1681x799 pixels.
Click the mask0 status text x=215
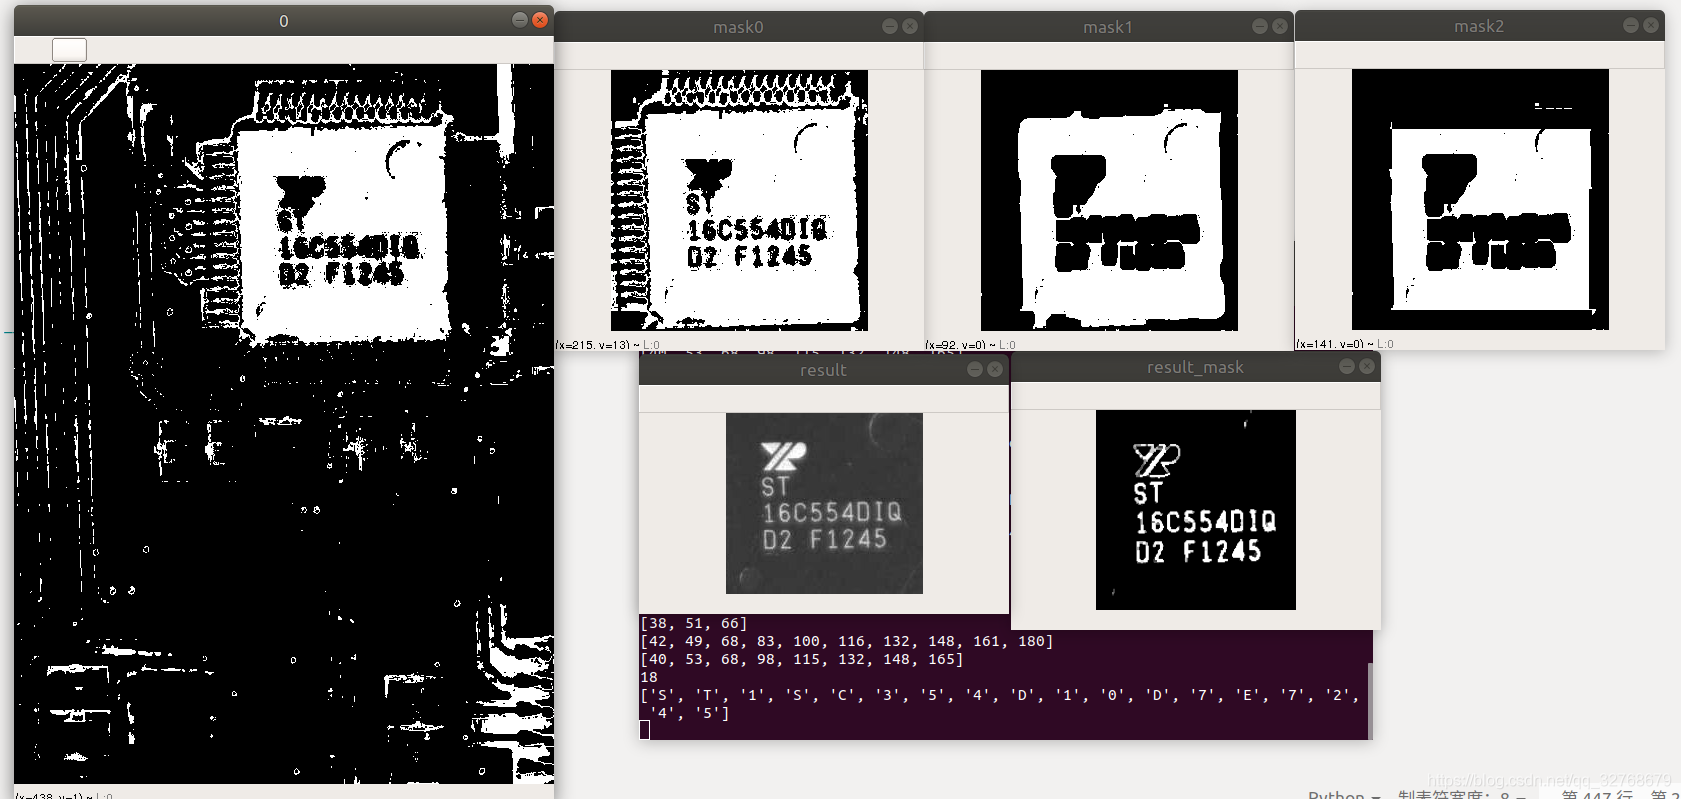click(x=607, y=345)
